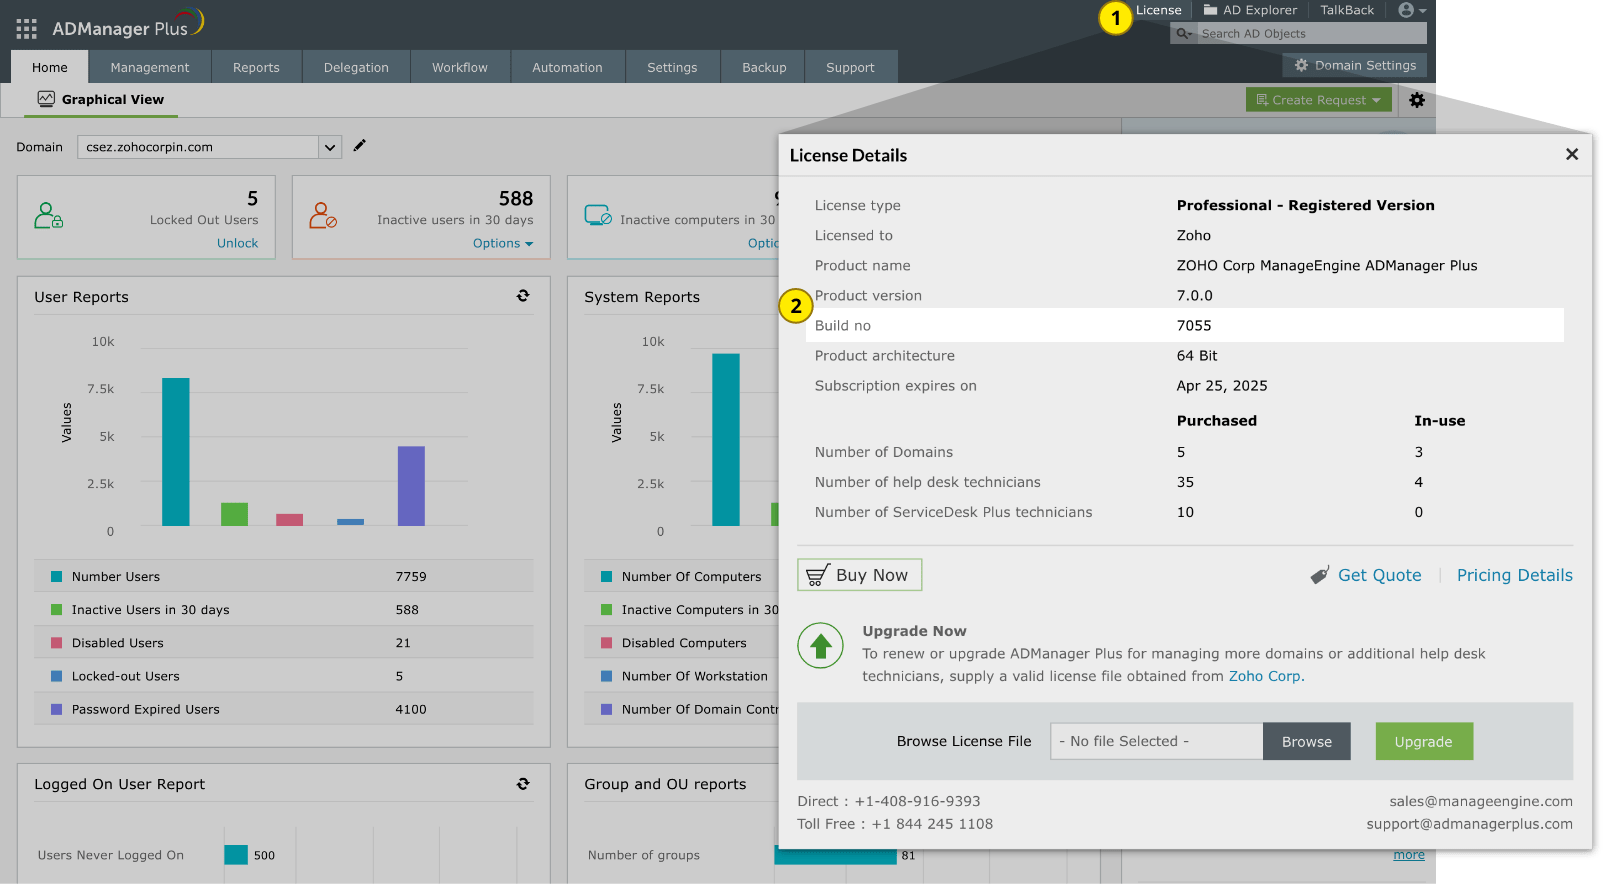
Task: Click the green upgrade arrow icon
Action: coord(821,646)
